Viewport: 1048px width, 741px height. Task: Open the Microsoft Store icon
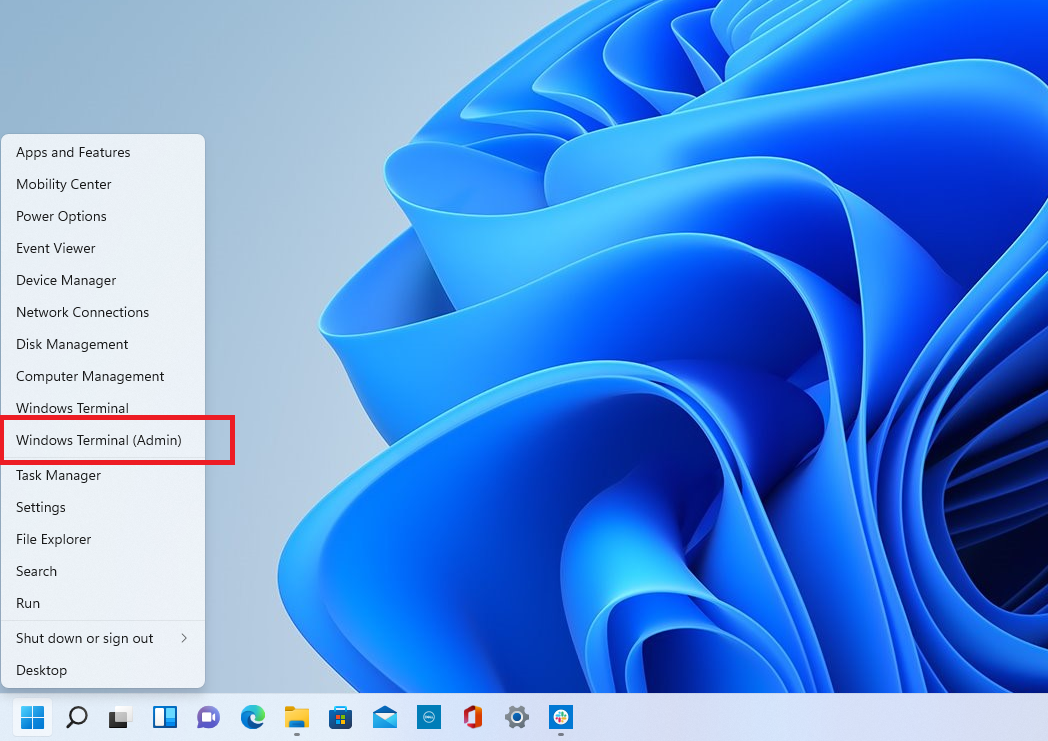point(340,718)
